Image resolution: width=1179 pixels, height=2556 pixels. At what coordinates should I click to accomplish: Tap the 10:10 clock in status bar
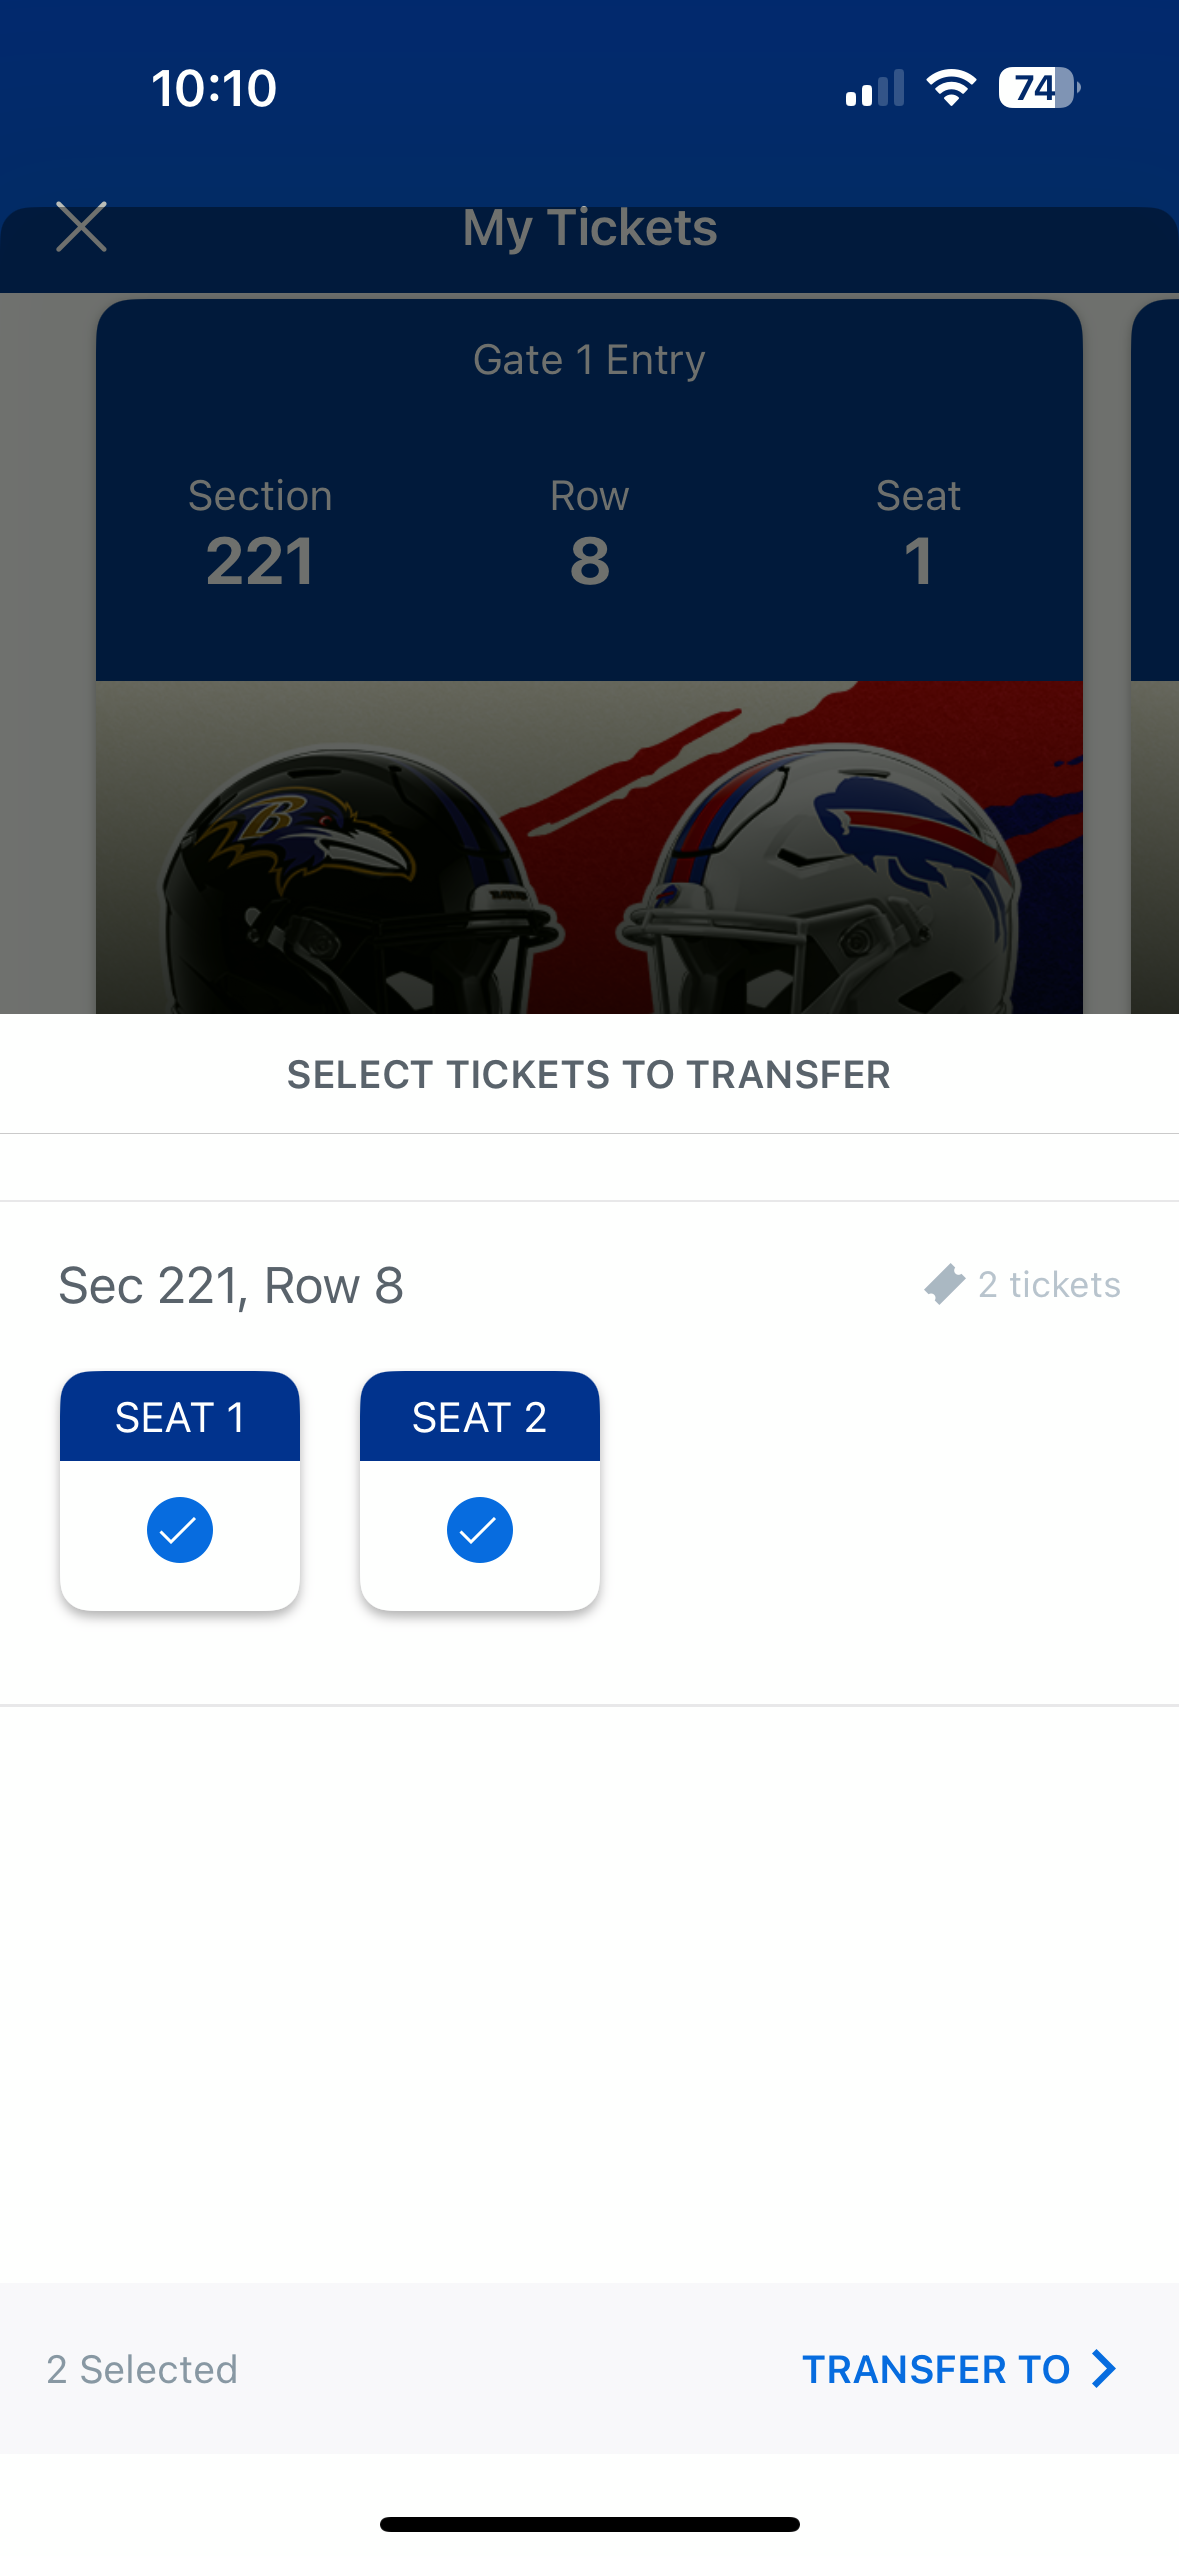pos(214,88)
